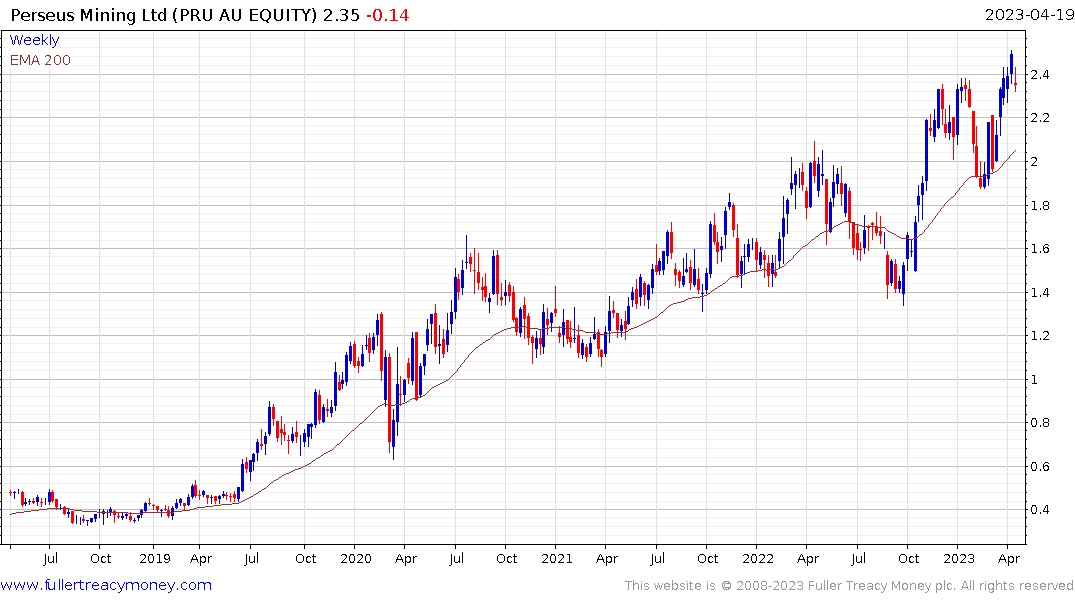Click the 1.2 price axis label

1039,336
